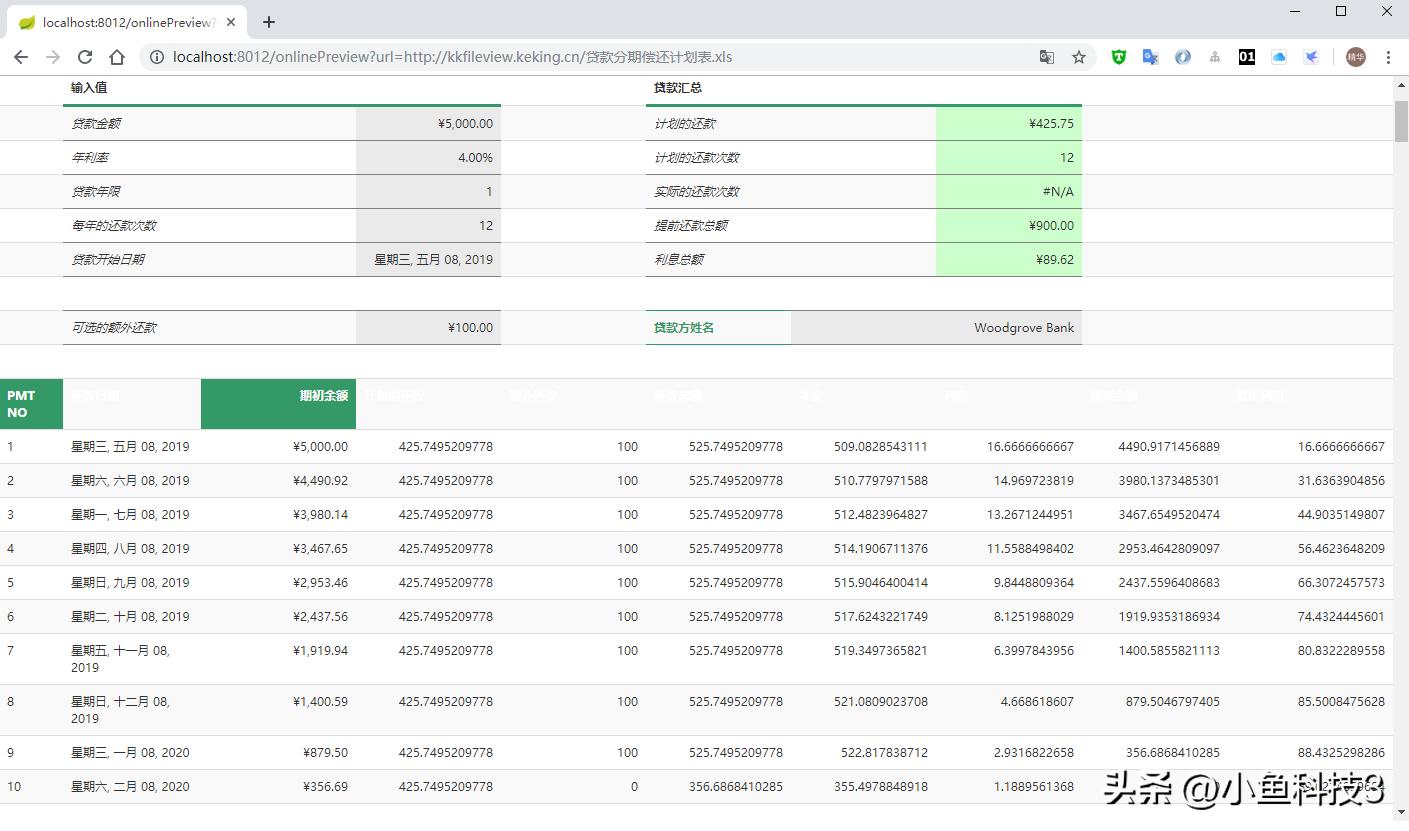Click the vertical scrollbar thumb
Viewport: 1409px width, 831px height.
1401,120
